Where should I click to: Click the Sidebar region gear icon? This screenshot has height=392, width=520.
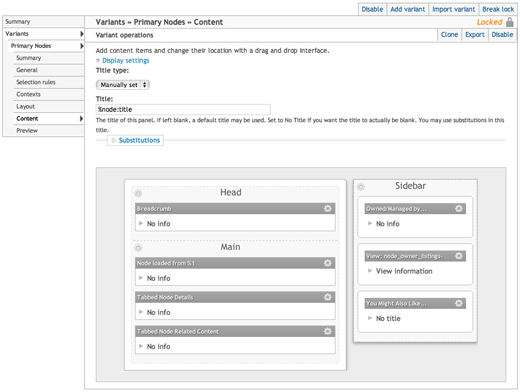pyautogui.click(x=361, y=187)
